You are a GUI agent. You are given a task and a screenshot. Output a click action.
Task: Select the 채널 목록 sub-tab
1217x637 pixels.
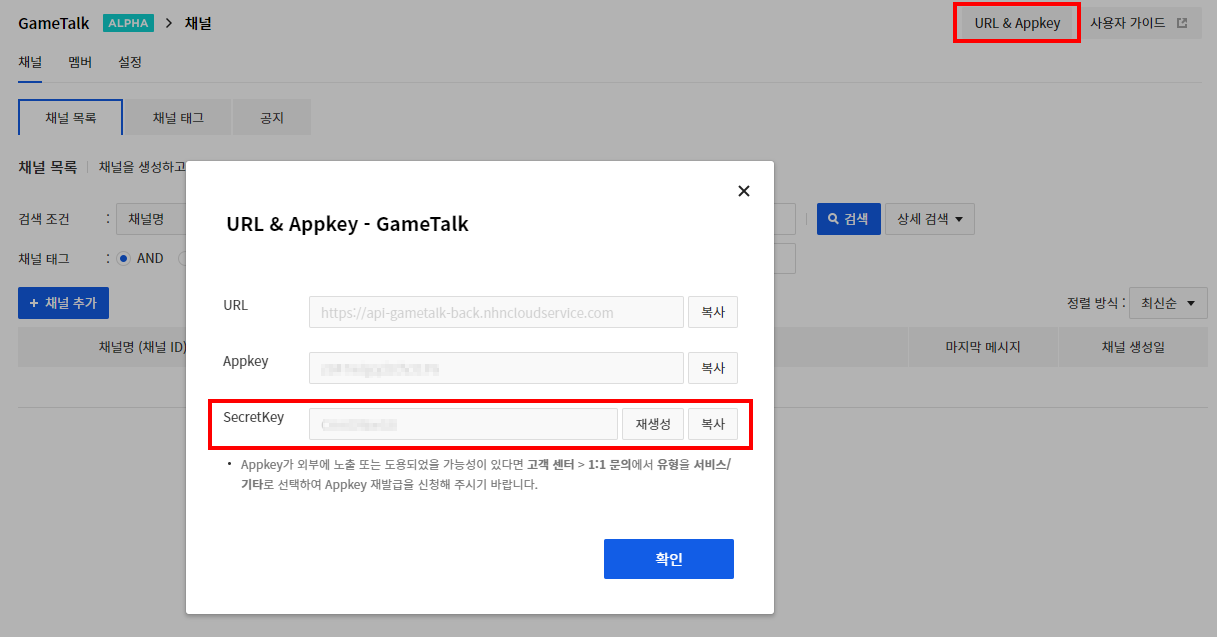coord(71,117)
